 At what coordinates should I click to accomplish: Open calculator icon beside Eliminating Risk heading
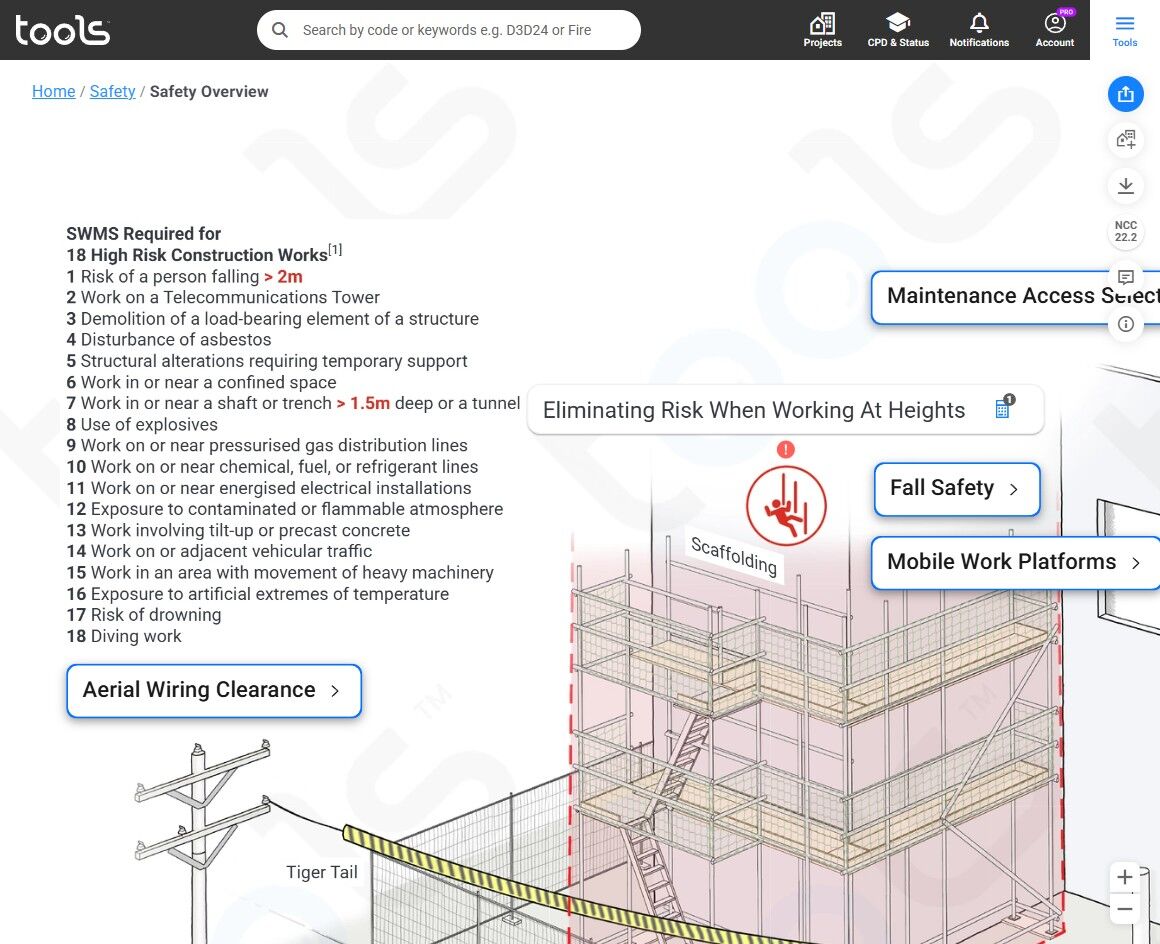pyautogui.click(x=1004, y=407)
